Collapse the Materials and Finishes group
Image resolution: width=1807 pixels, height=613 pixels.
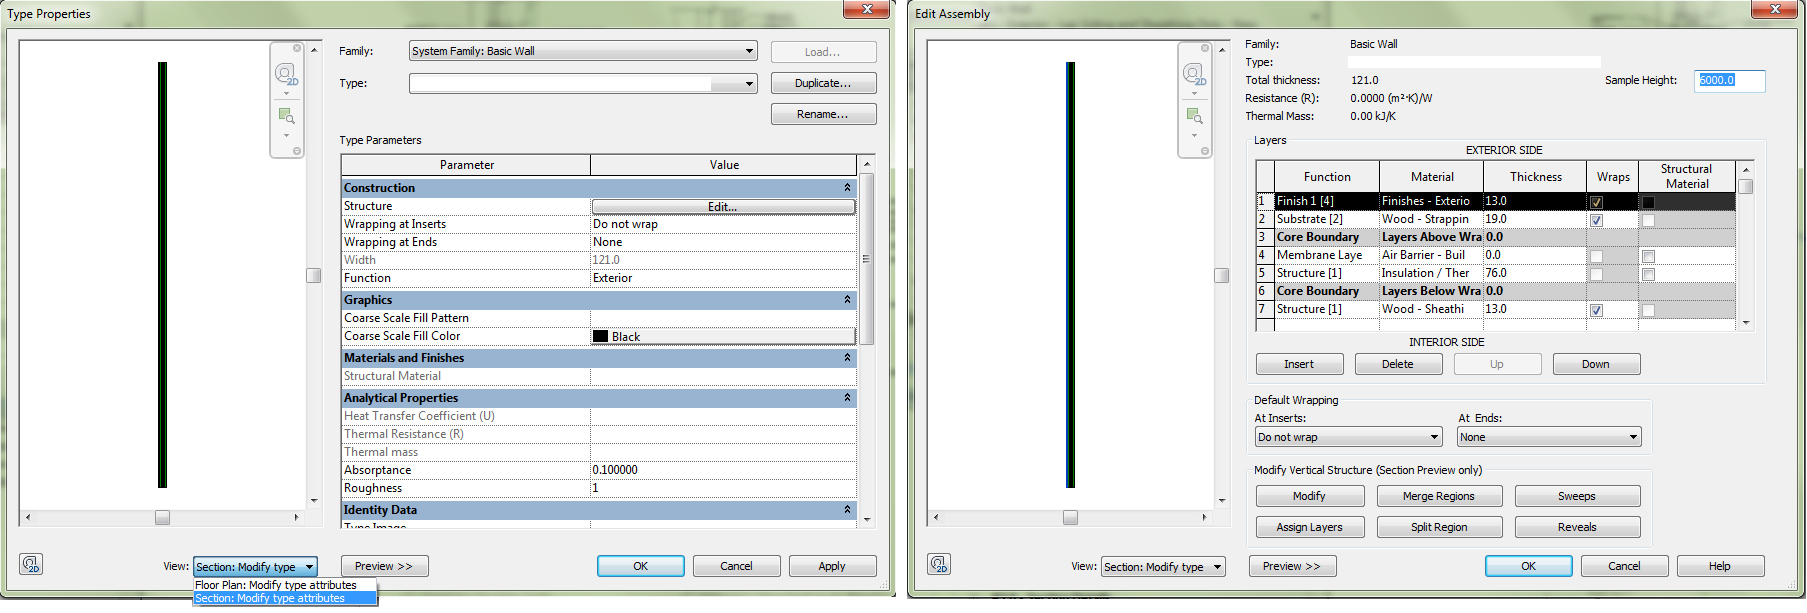(x=847, y=358)
